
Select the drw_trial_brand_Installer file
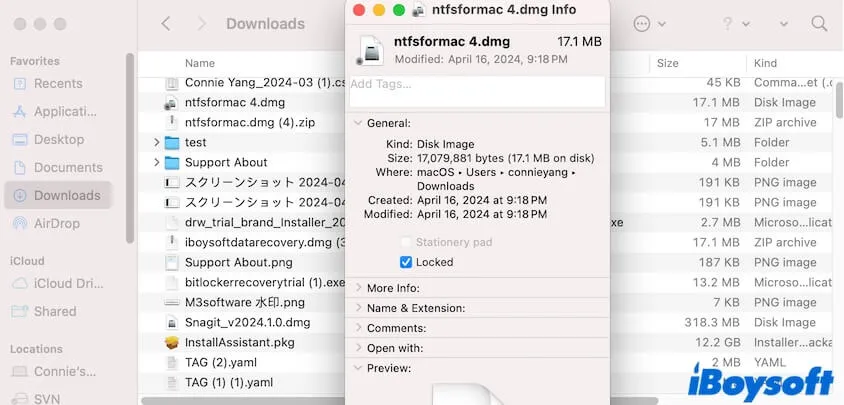[x=264, y=222]
